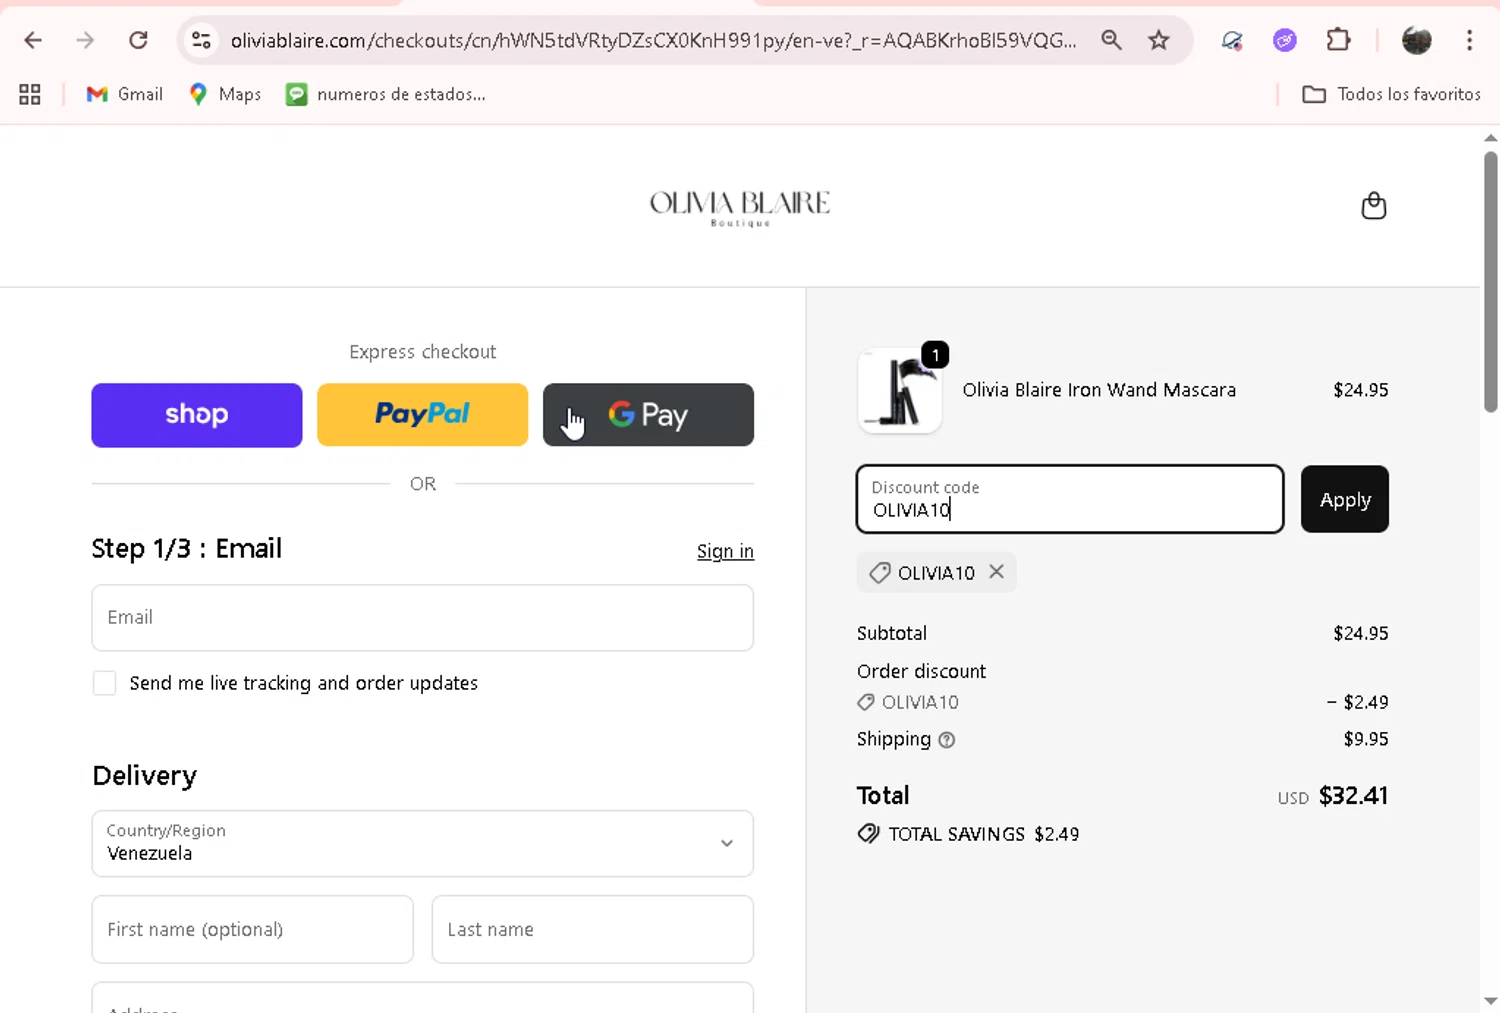This screenshot has height=1013, width=1500.
Task: Open the apps grid in bookmarks bar
Action: (x=30, y=94)
